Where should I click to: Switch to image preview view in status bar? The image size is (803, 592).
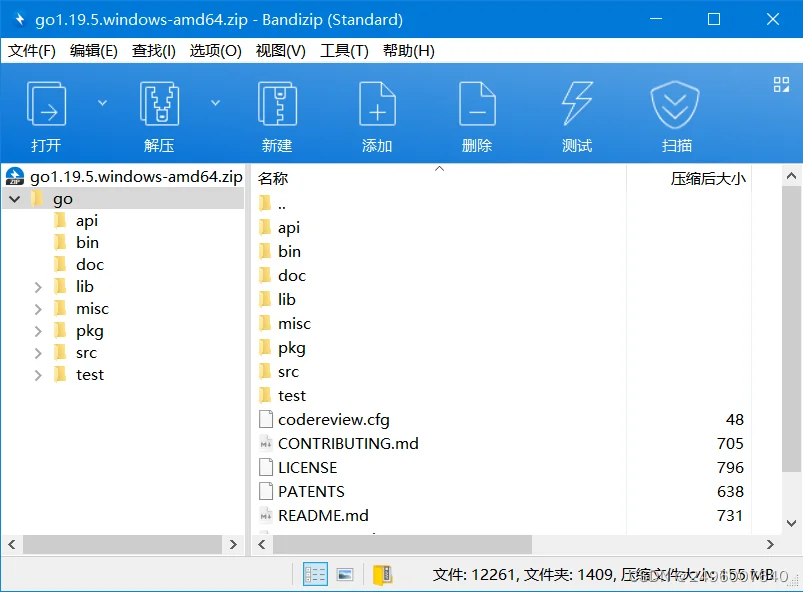[x=345, y=575]
